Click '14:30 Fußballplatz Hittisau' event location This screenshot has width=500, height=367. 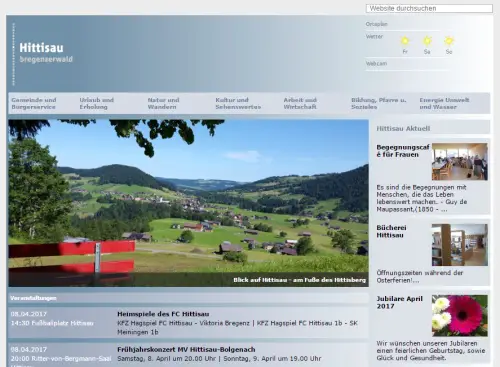point(52,323)
